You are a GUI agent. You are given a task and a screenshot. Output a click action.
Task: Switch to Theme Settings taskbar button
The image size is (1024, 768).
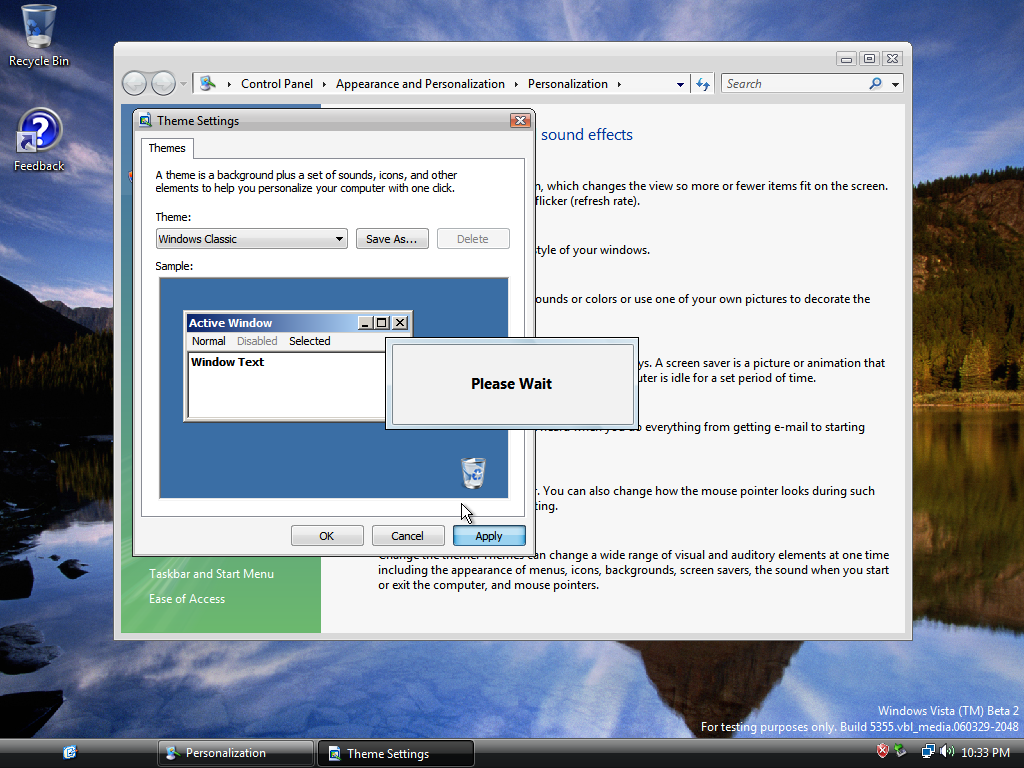click(396, 753)
